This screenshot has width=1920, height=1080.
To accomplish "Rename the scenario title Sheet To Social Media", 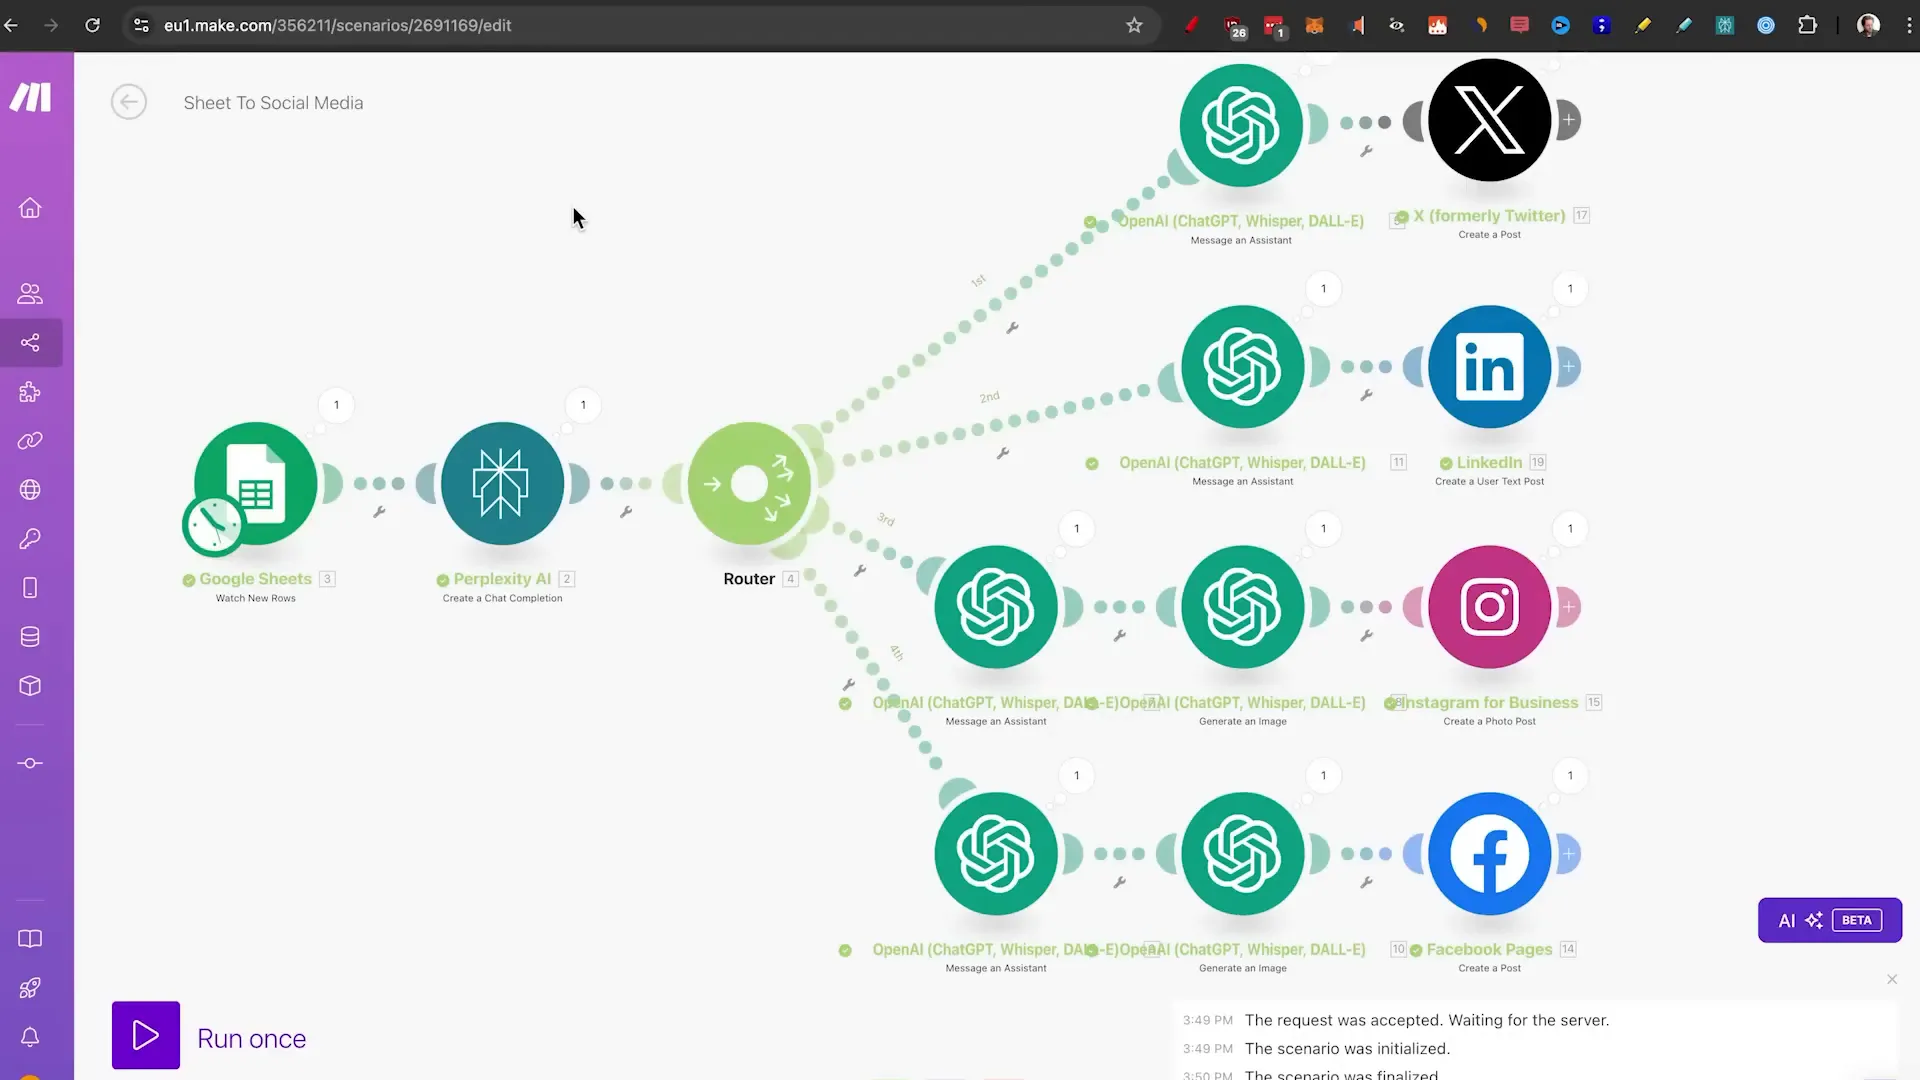I will pyautogui.click(x=273, y=103).
